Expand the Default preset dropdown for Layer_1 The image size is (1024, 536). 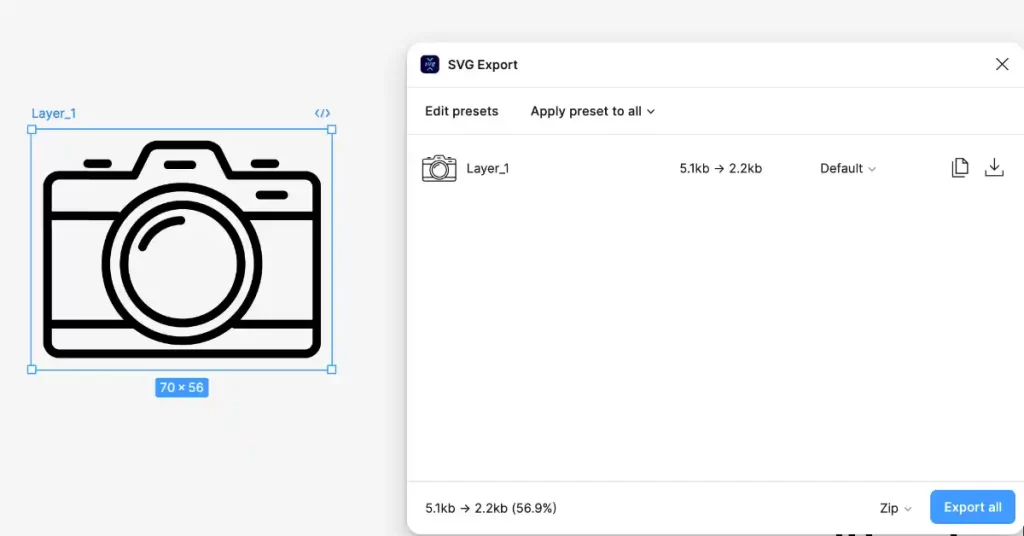click(x=847, y=169)
